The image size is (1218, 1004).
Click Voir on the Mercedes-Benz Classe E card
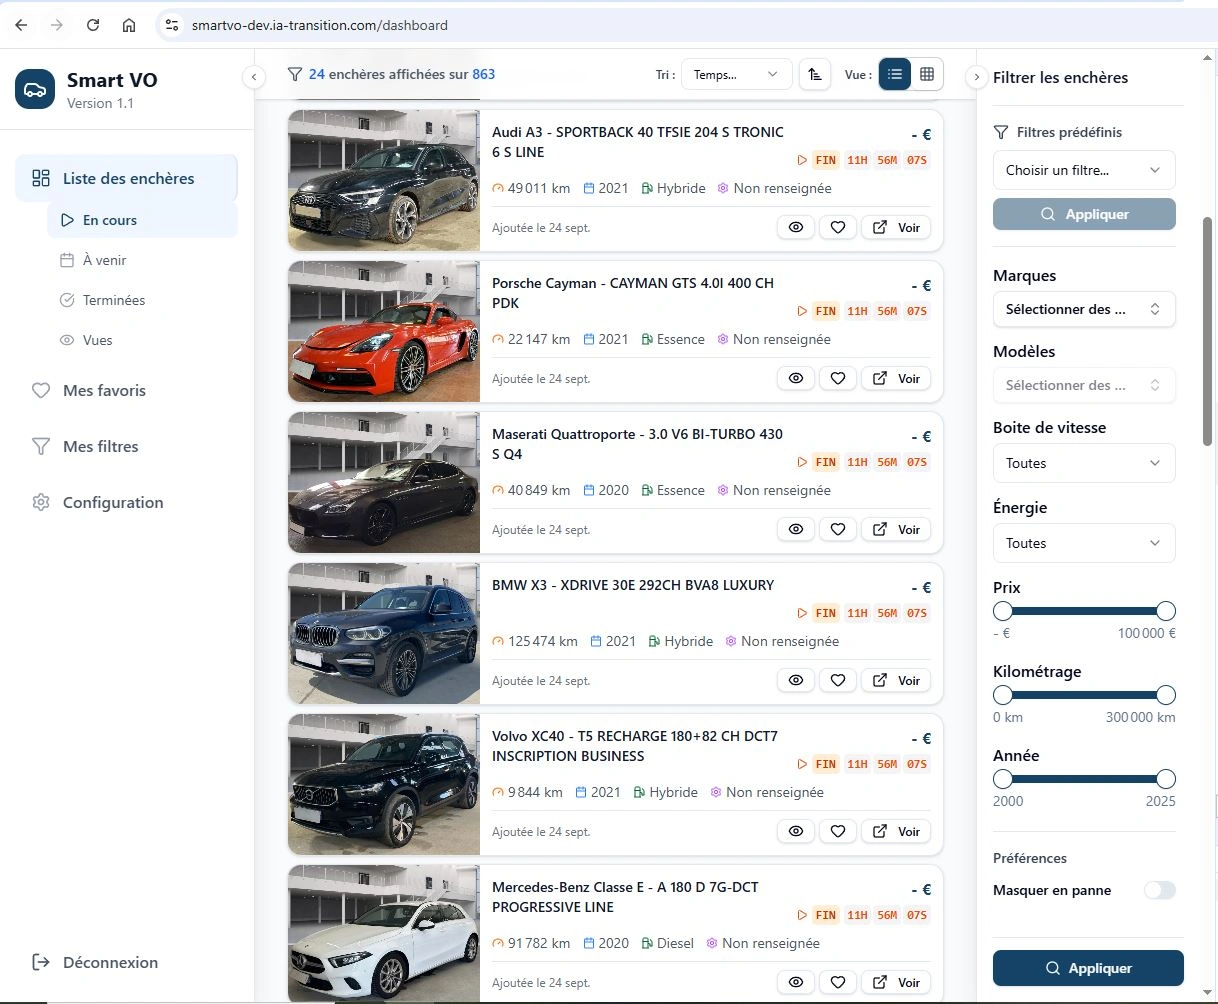[x=896, y=982]
